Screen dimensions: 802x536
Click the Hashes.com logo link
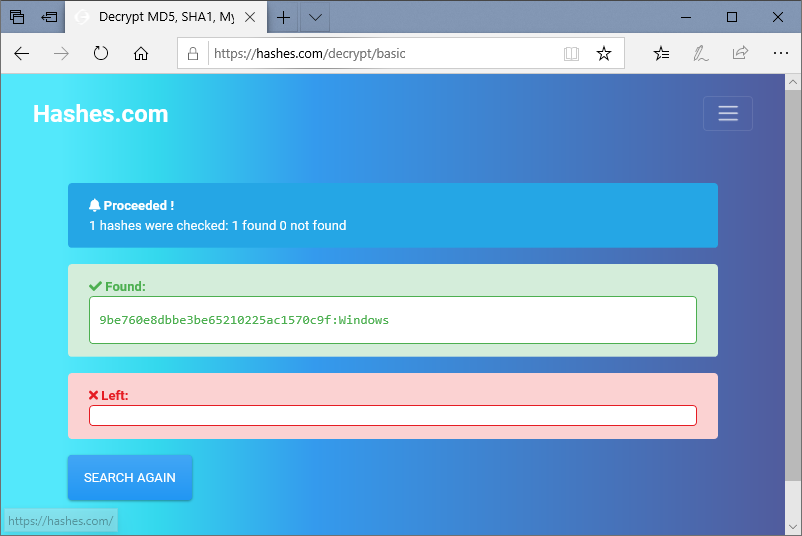pyautogui.click(x=101, y=114)
